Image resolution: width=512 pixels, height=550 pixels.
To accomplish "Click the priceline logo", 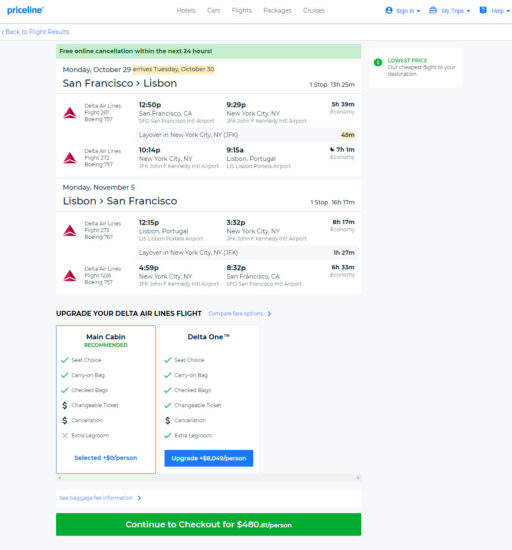I will 25,10.
